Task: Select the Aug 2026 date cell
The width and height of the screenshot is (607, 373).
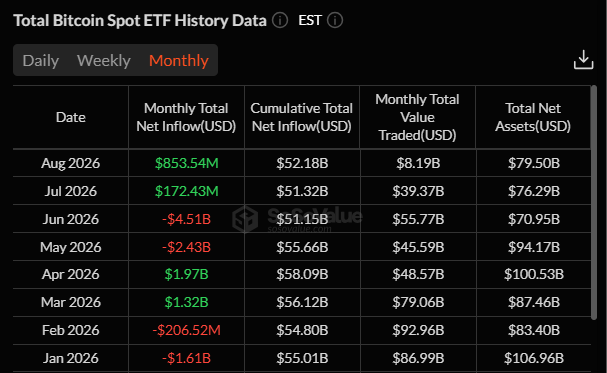Action: pos(70,163)
